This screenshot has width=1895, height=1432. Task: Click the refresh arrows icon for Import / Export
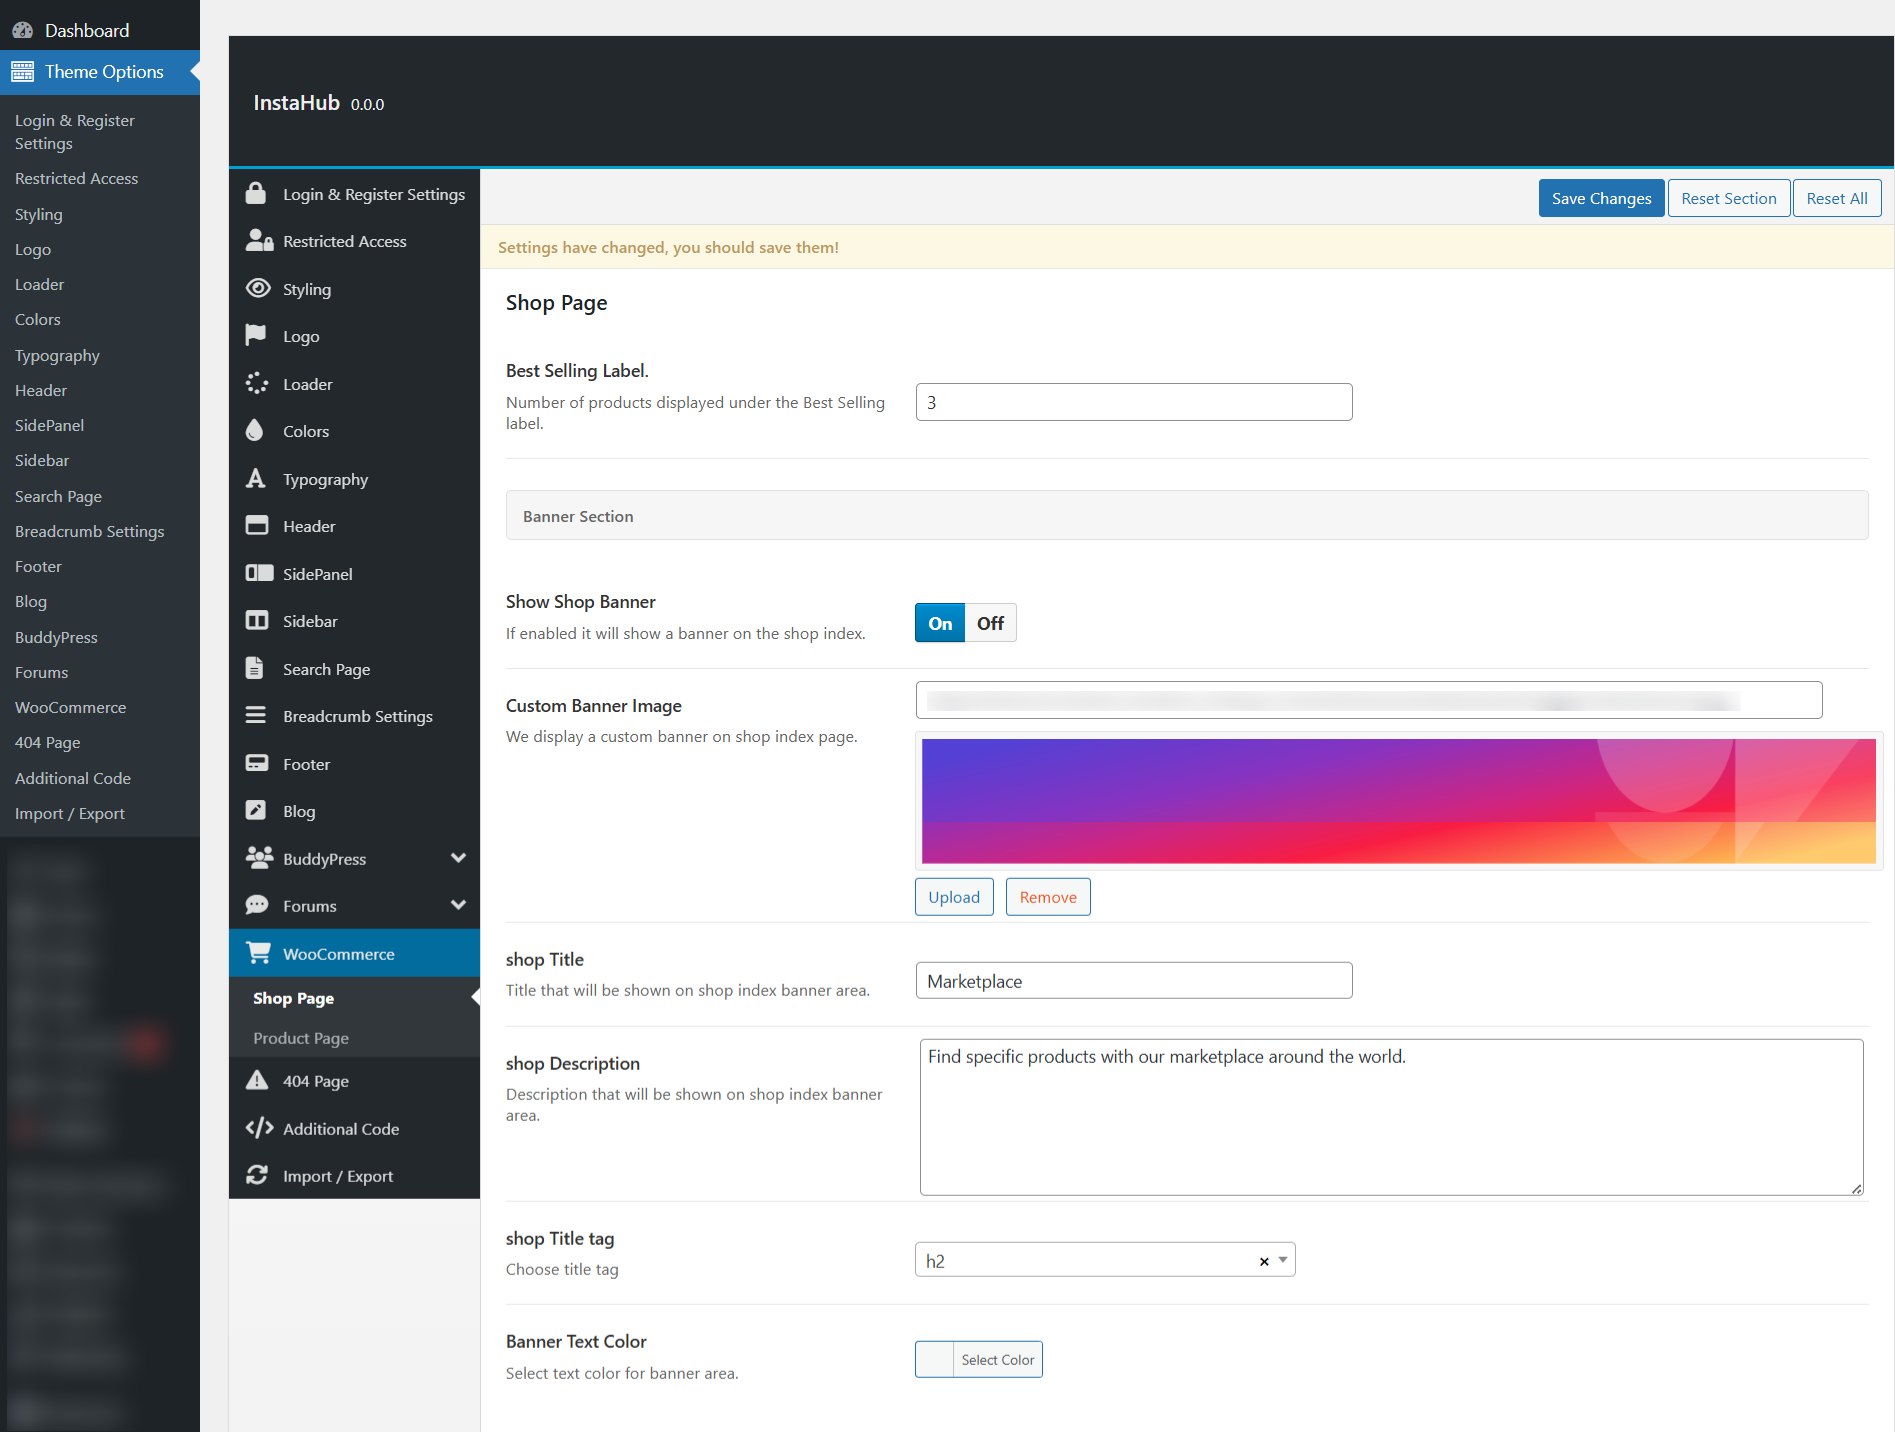[x=257, y=1175]
